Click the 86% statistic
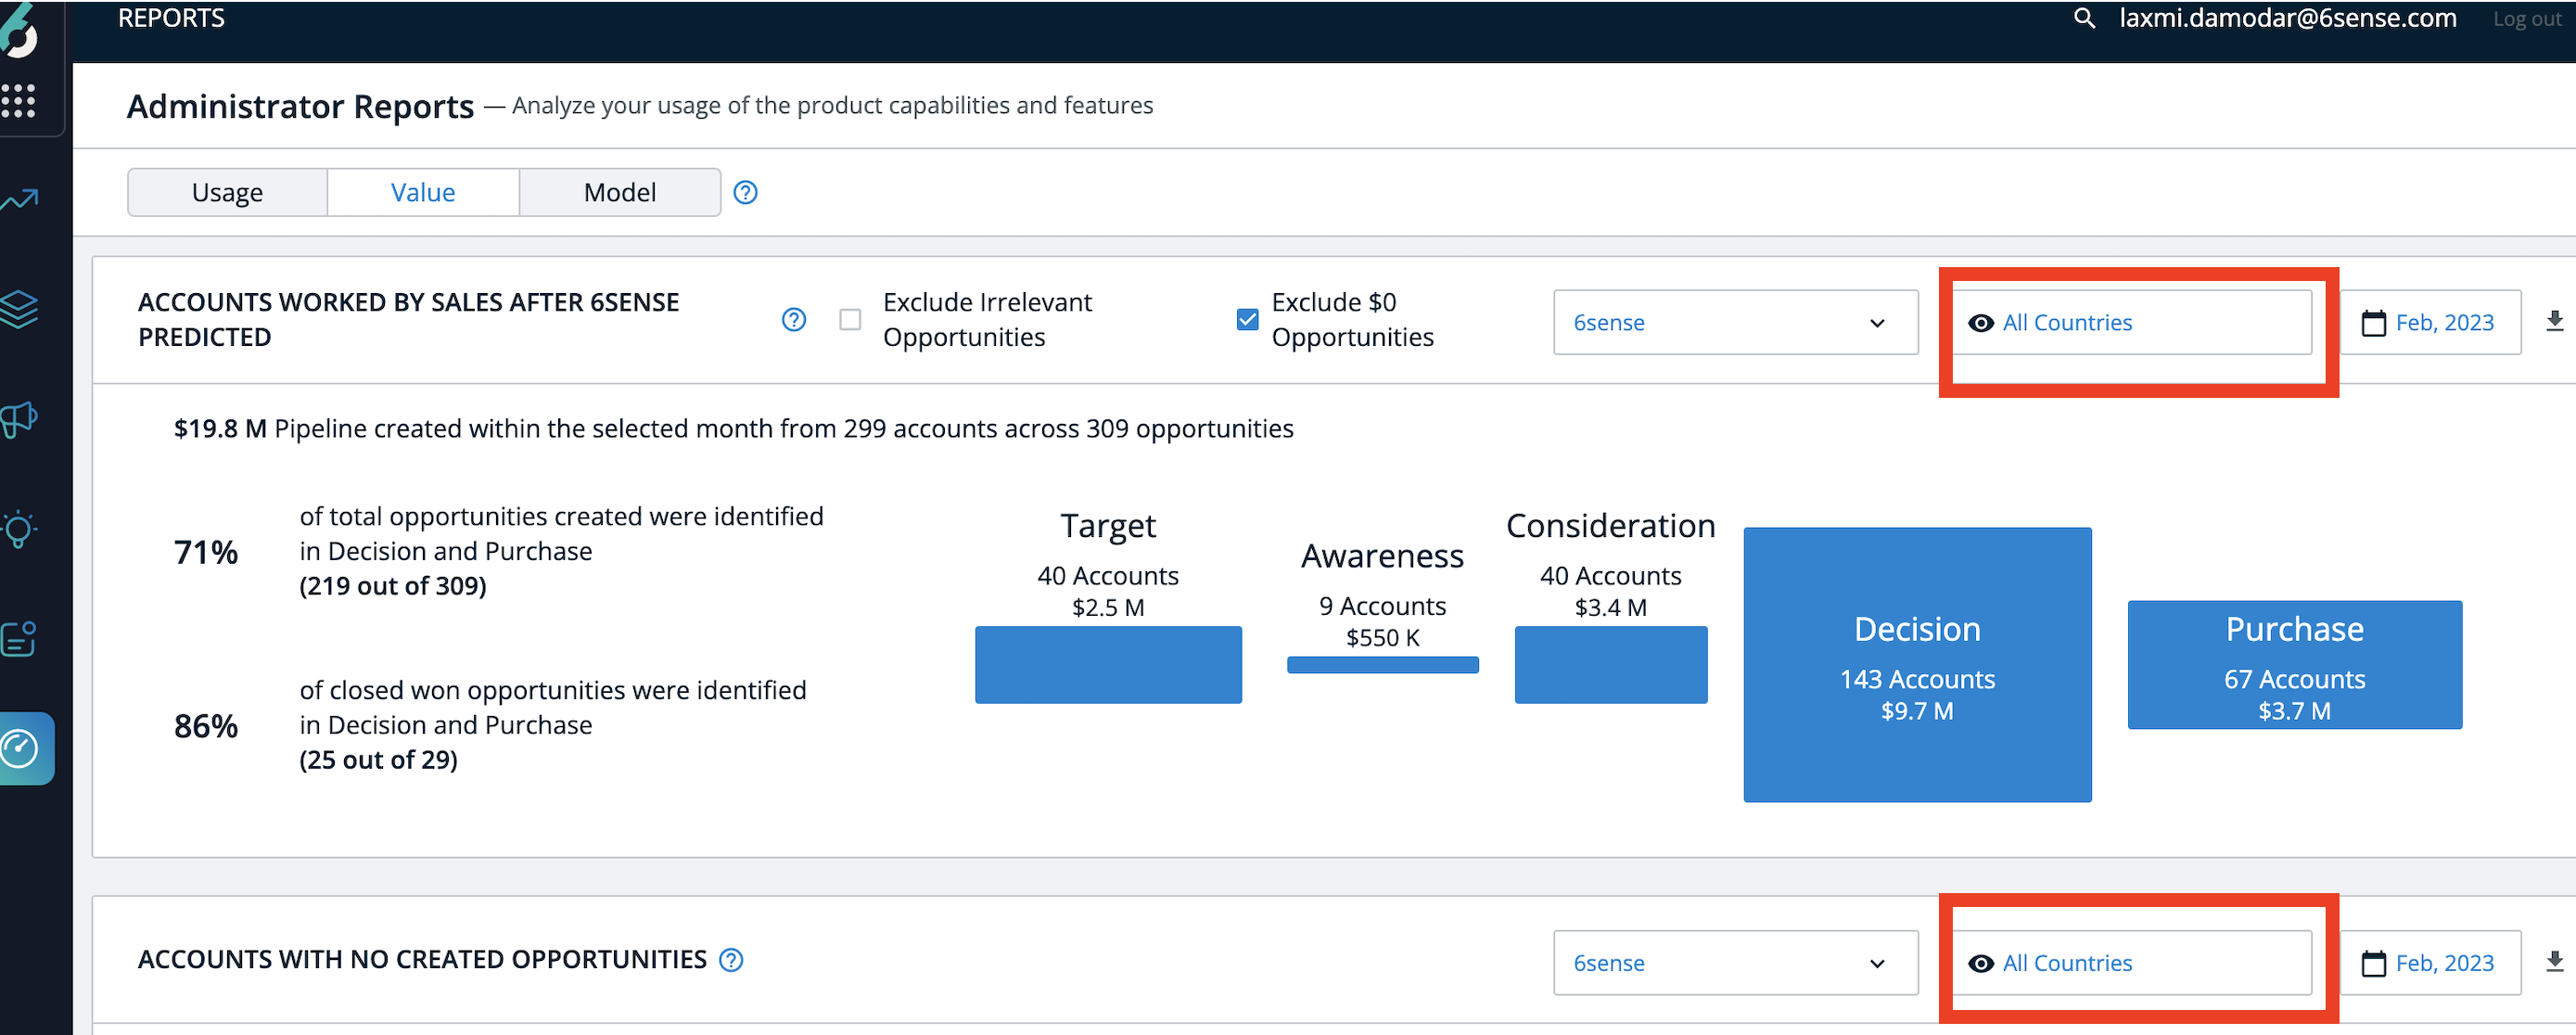Image resolution: width=2576 pixels, height=1035 pixels. (206, 726)
